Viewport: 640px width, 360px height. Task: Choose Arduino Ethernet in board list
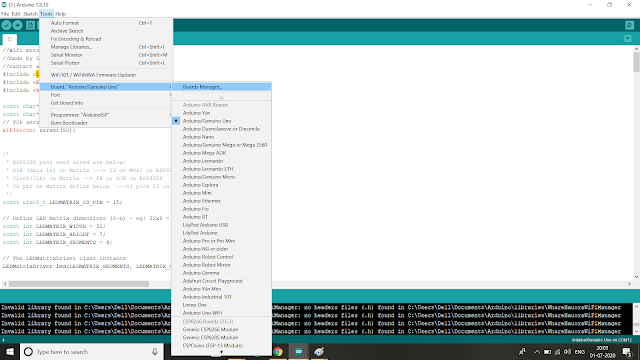click(222, 201)
